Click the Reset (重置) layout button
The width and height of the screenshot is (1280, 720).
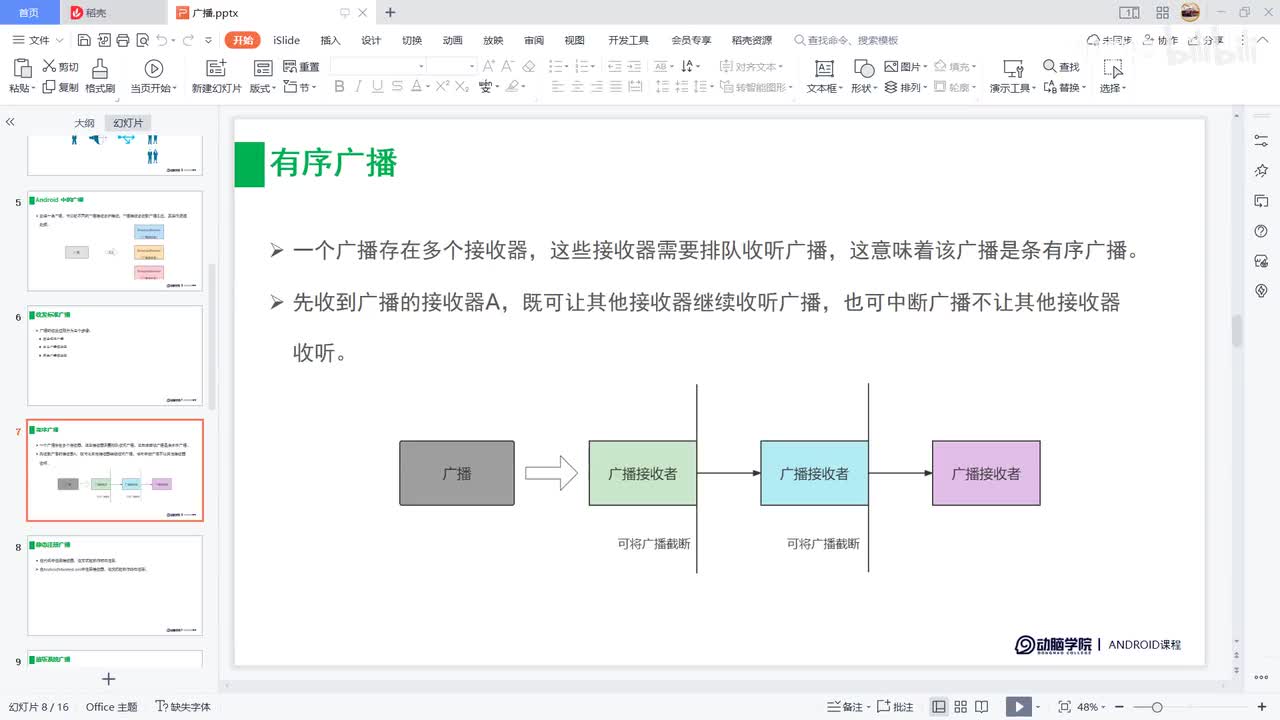pyautogui.click(x=301, y=66)
